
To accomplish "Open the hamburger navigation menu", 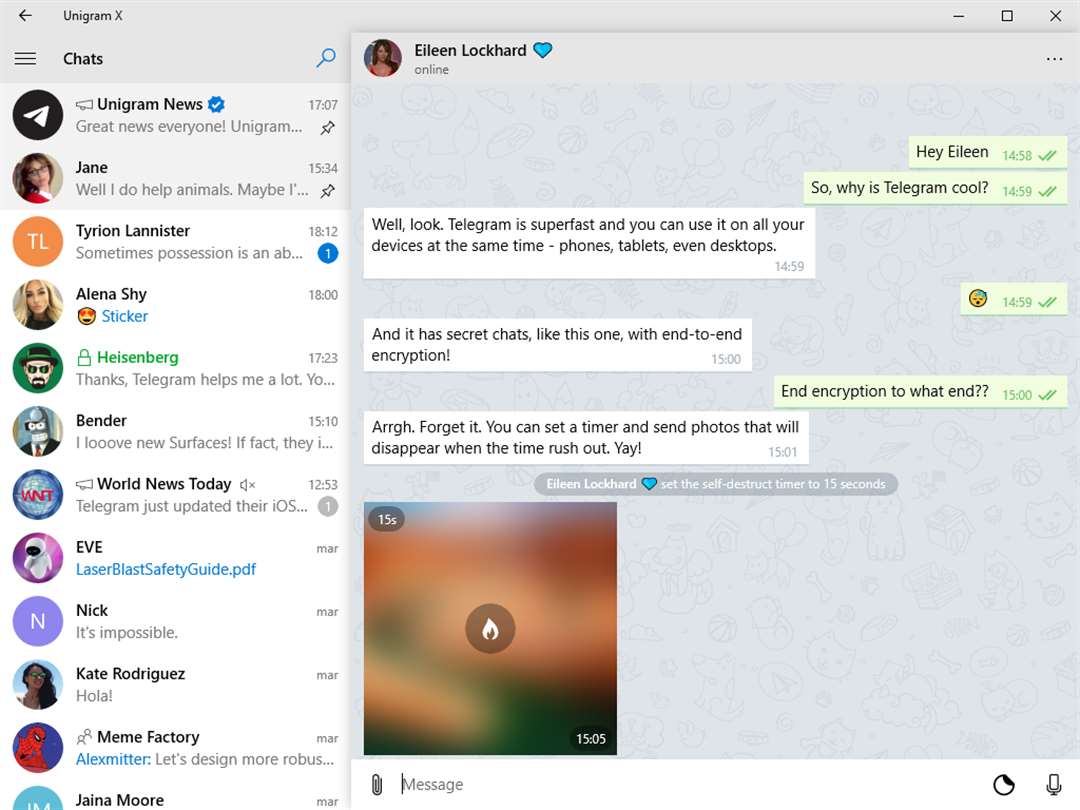I will click(25, 59).
